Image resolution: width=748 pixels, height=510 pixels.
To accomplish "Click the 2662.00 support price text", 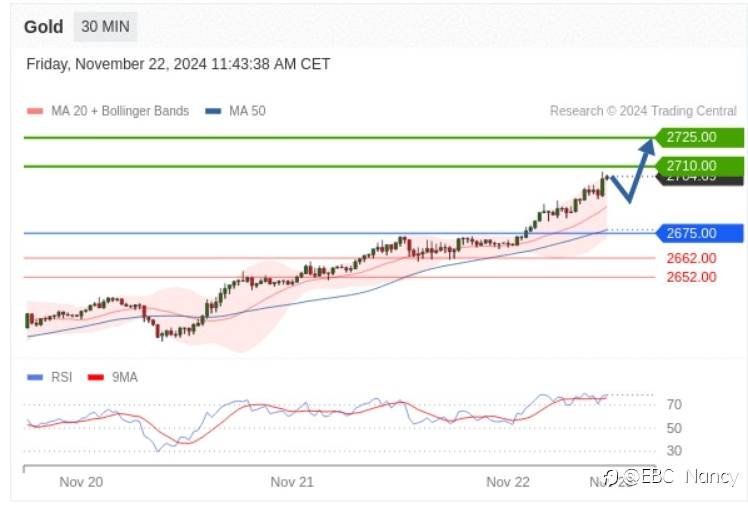I will click(691, 259).
